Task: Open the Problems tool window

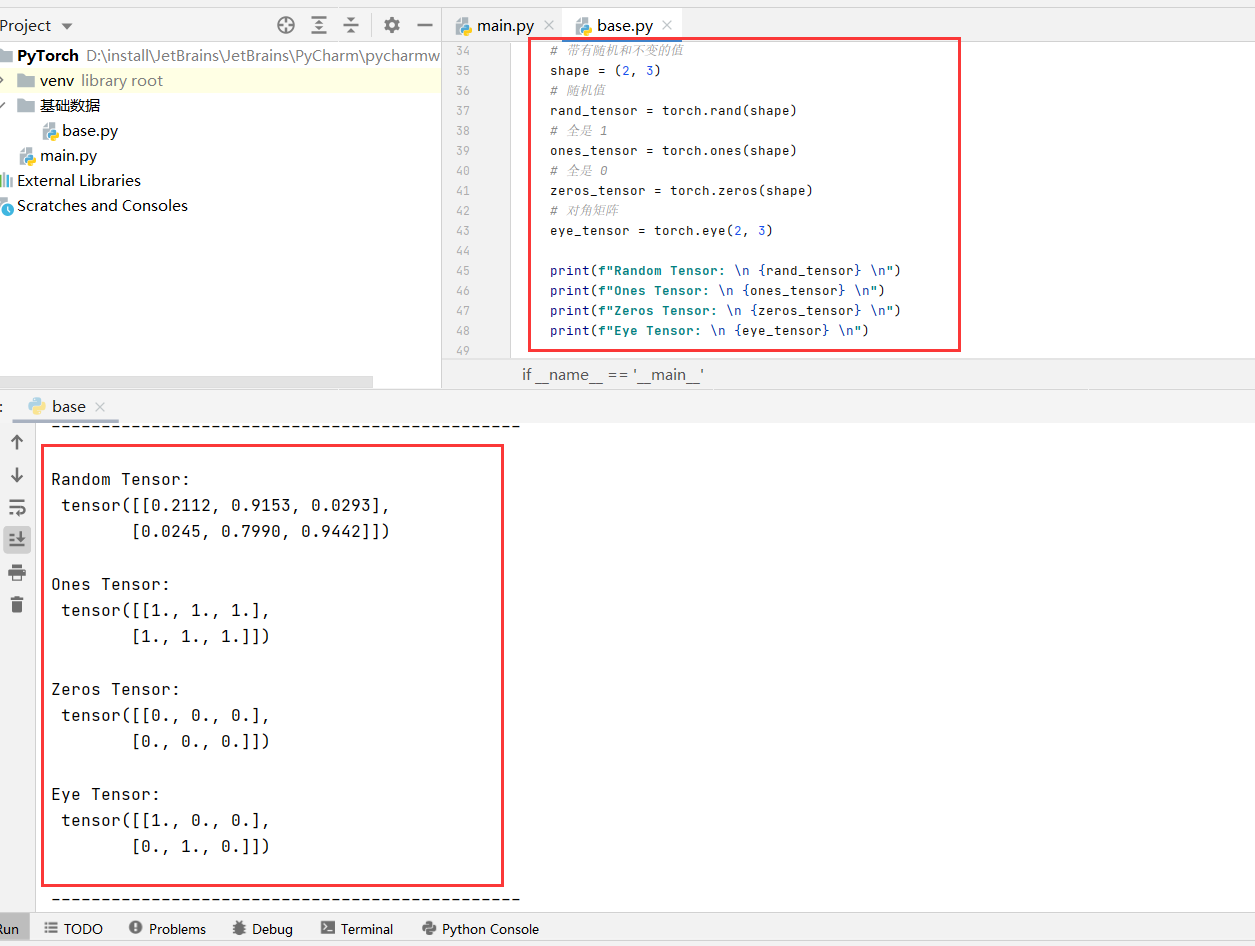Action: 167,928
